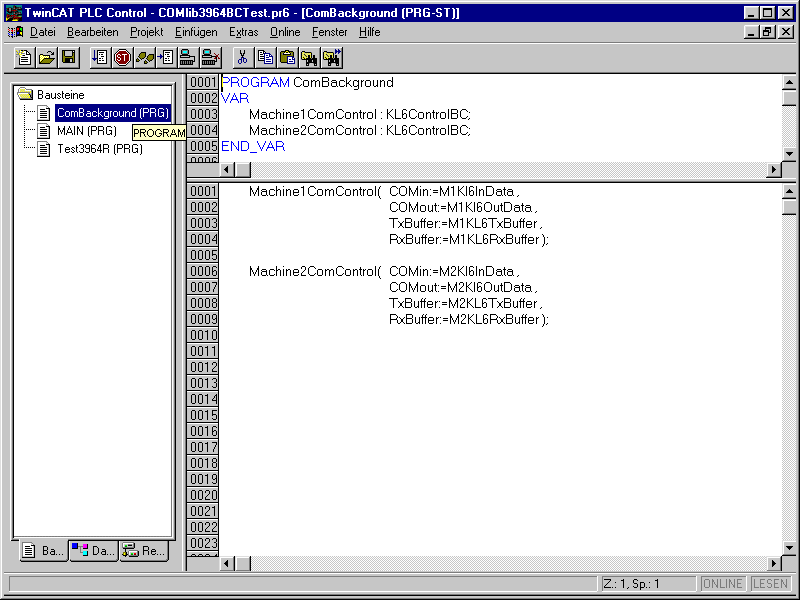Execute a single step with the footprints icon
This screenshot has width=800, height=600.
click(144, 58)
